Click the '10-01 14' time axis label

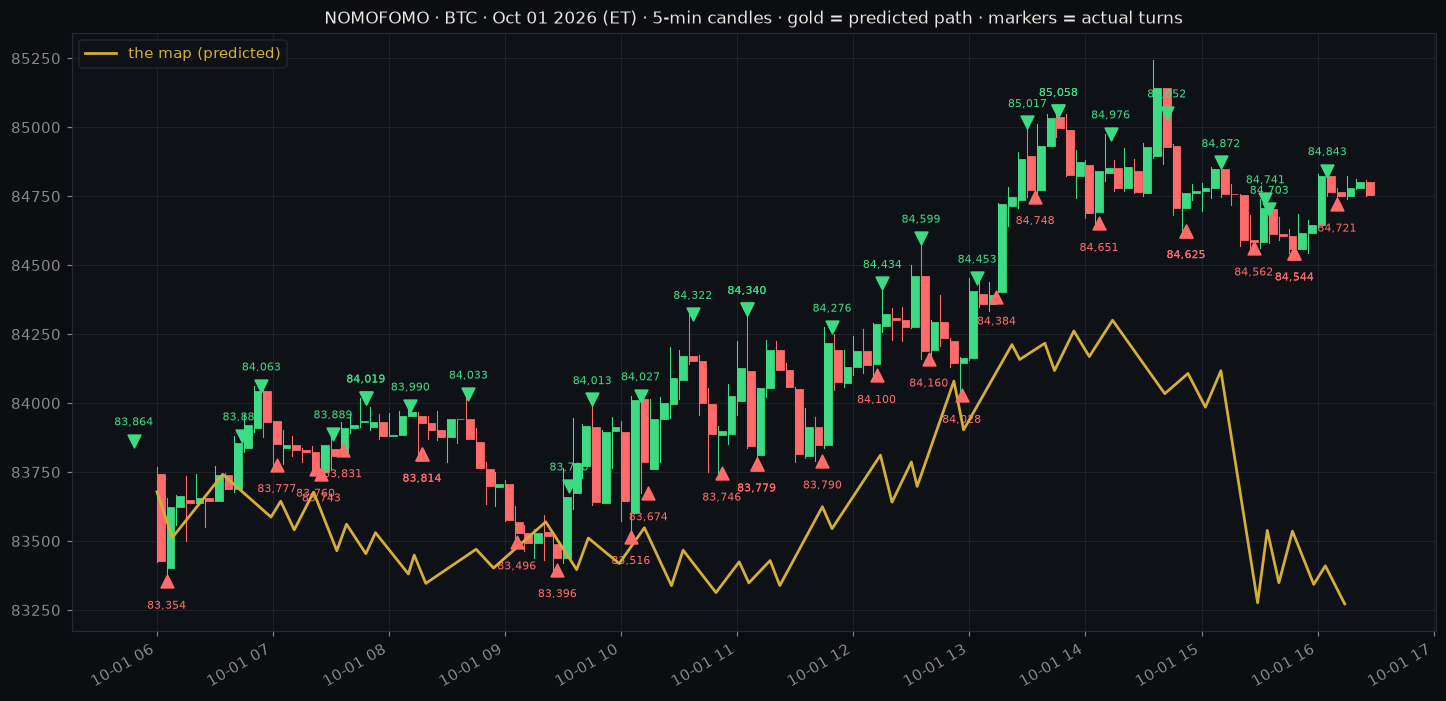click(1053, 664)
